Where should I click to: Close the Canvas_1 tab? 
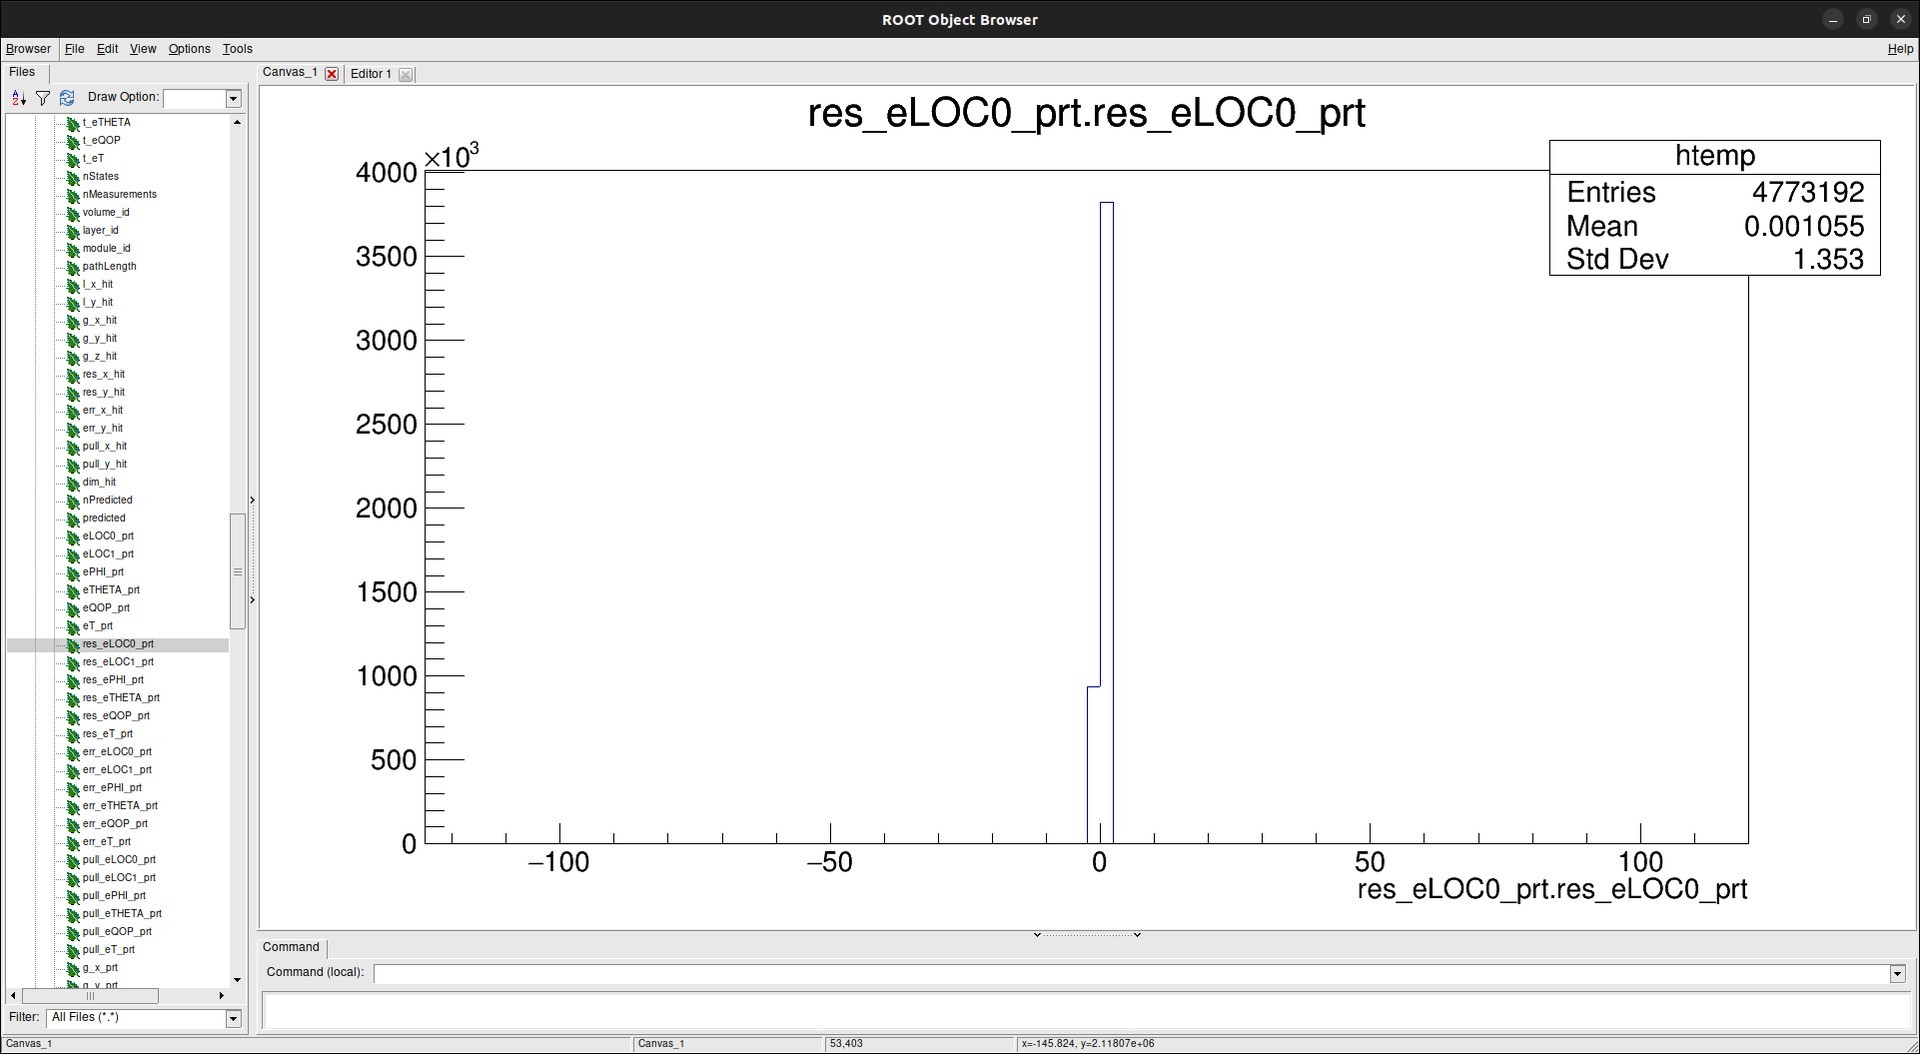click(x=330, y=74)
